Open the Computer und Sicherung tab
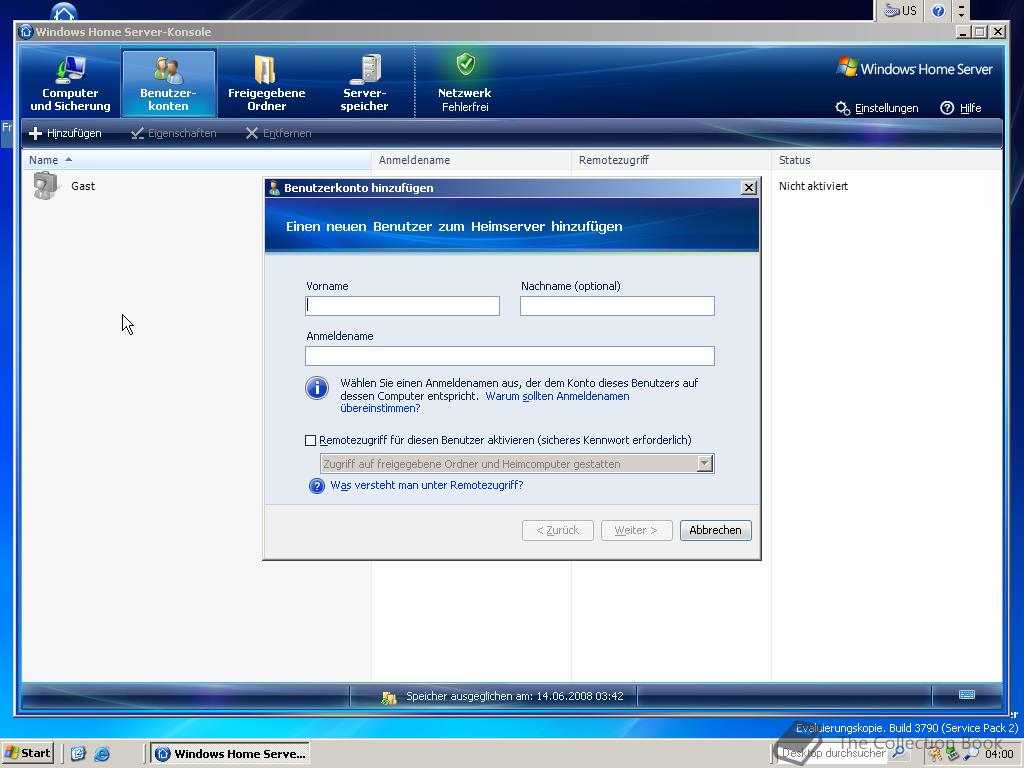1024x768 pixels. pyautogui.click(x=71, y=83)
